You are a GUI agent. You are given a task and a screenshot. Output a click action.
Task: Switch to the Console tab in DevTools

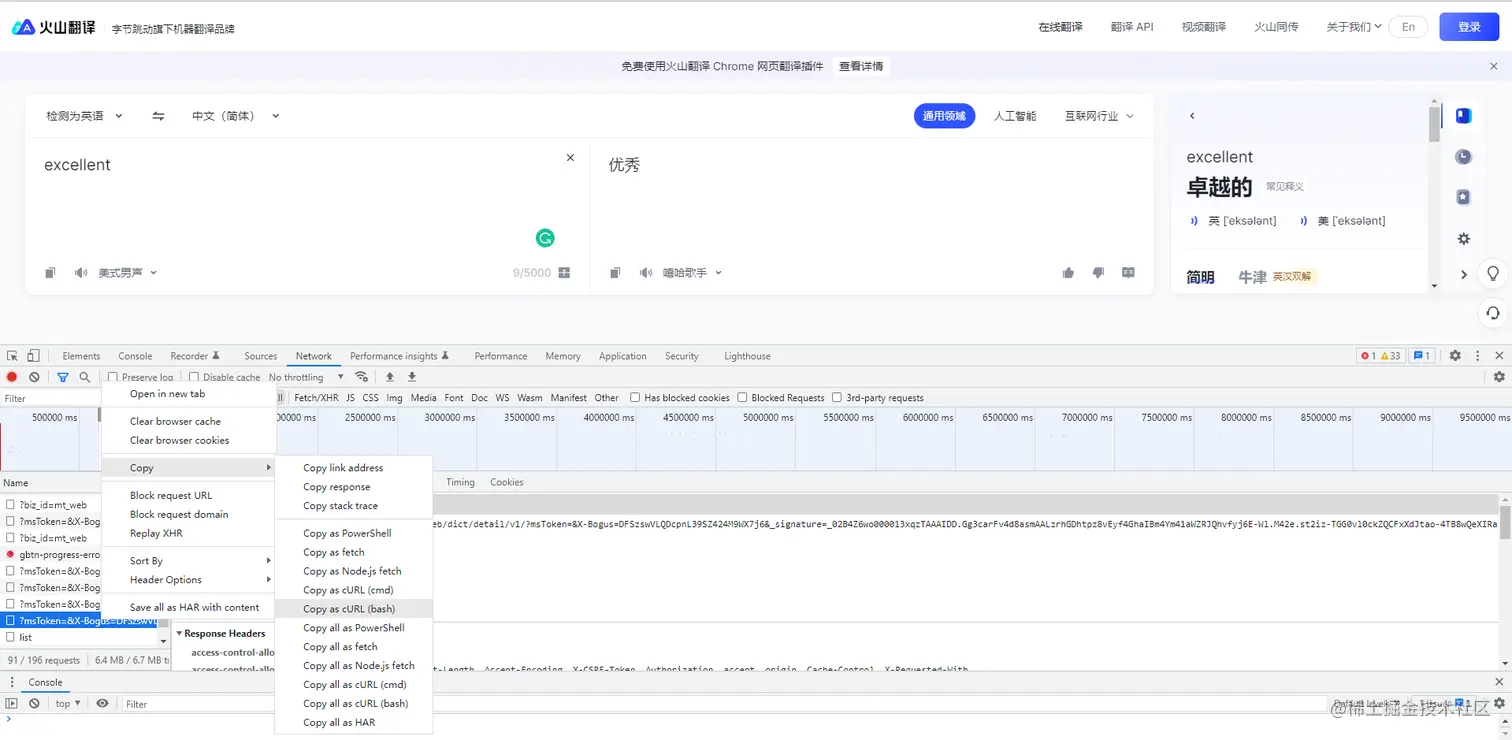(135, 356)
